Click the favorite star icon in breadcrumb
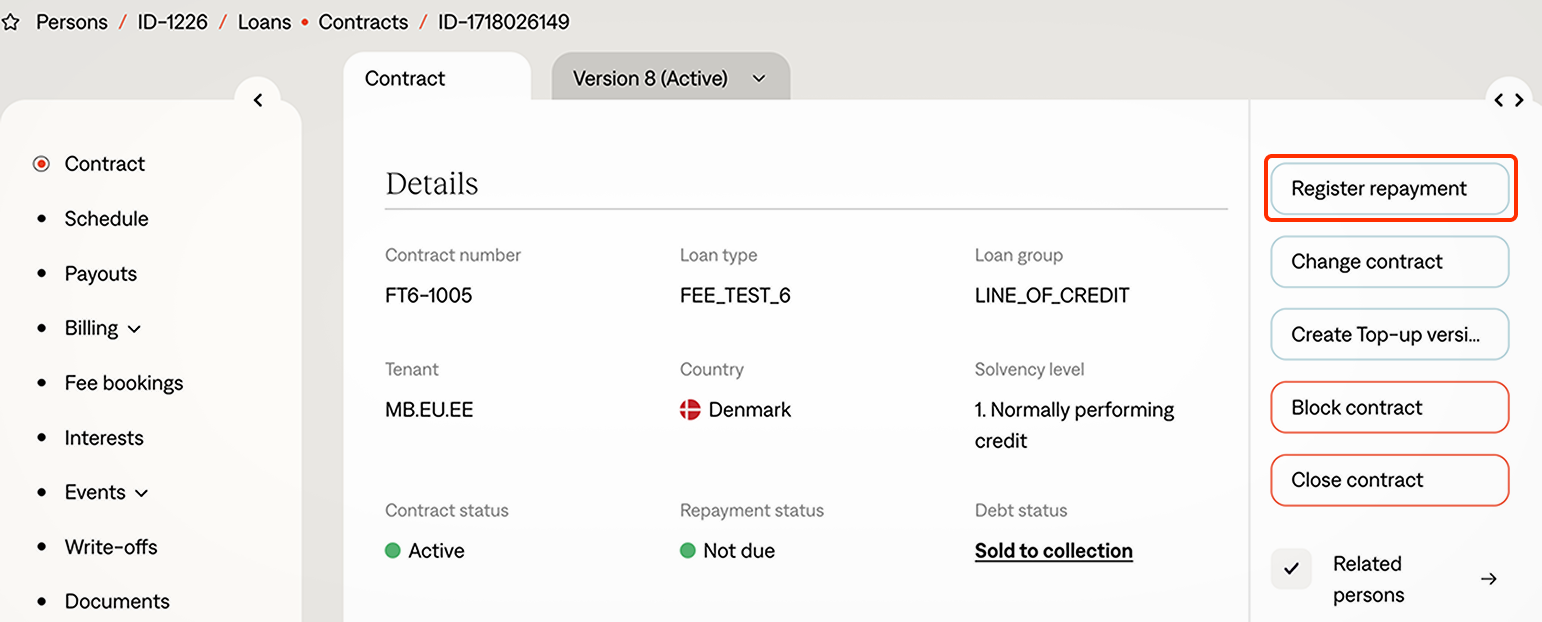The height and width of the screenshot is (622, 1542). click(11, 22)
